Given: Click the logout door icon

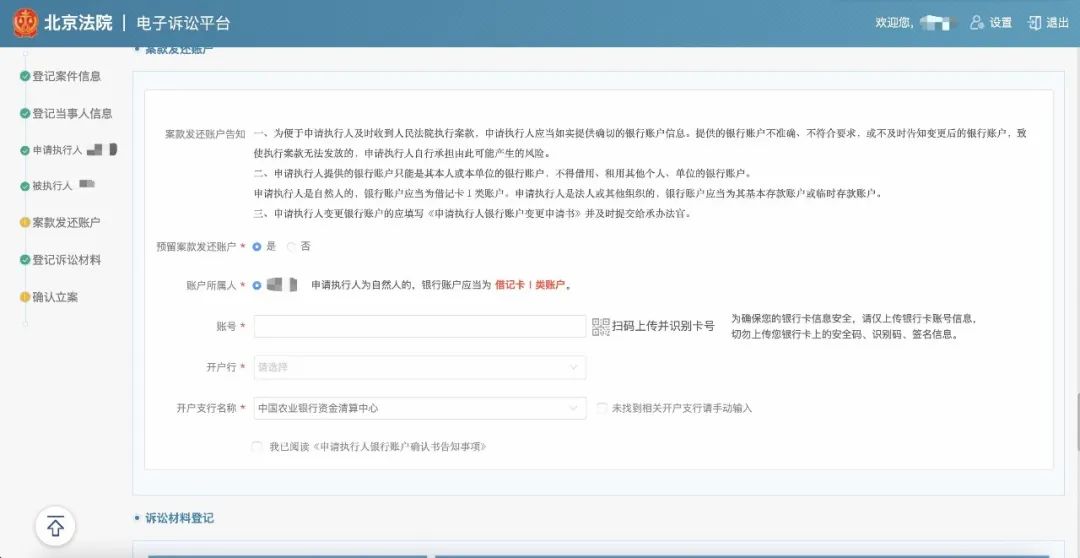Looking at the screenshot, I should click(x=1034, y=23).
